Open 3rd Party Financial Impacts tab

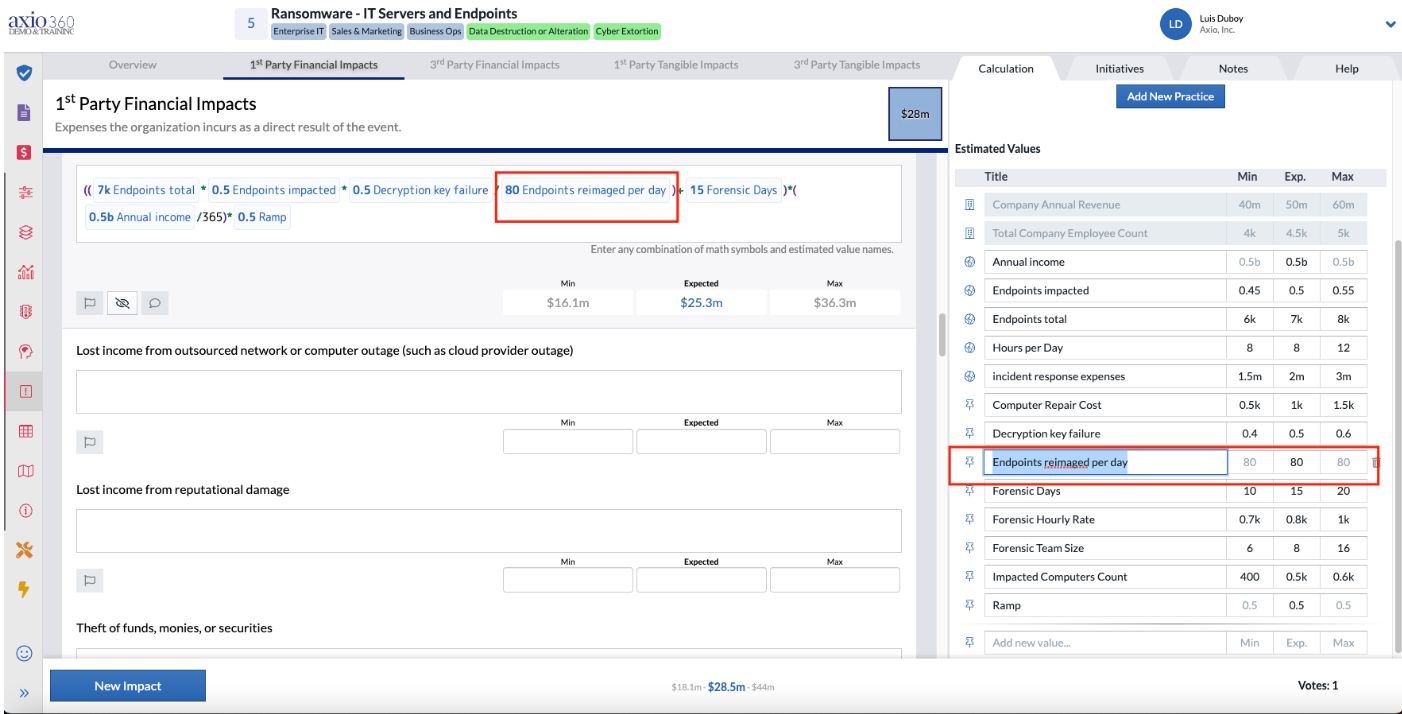(x=495, y=65)
